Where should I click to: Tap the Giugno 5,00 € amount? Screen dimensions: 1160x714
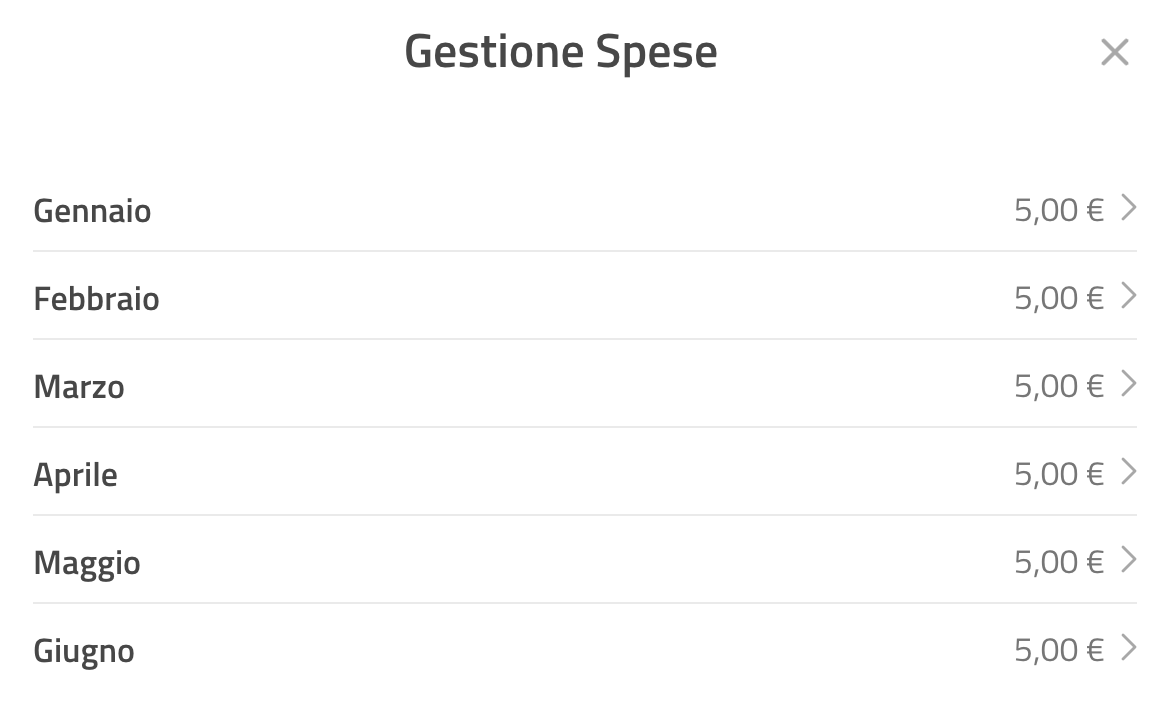pyautogui.click(x=1059, y=651)
